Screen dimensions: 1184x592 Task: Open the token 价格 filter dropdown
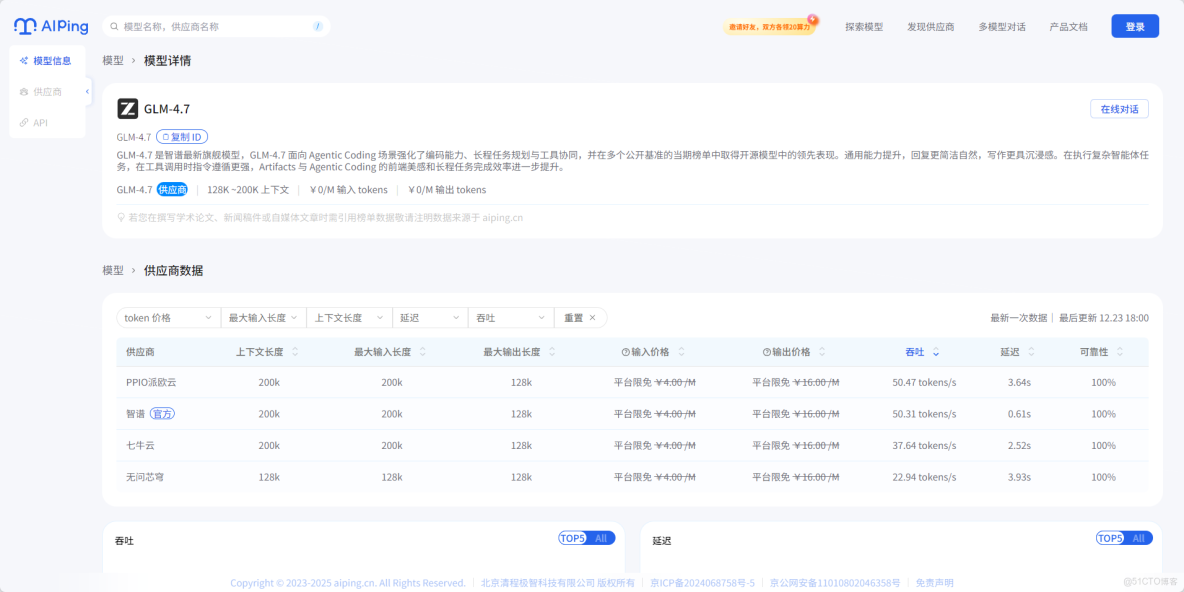(x=166, y=317)
